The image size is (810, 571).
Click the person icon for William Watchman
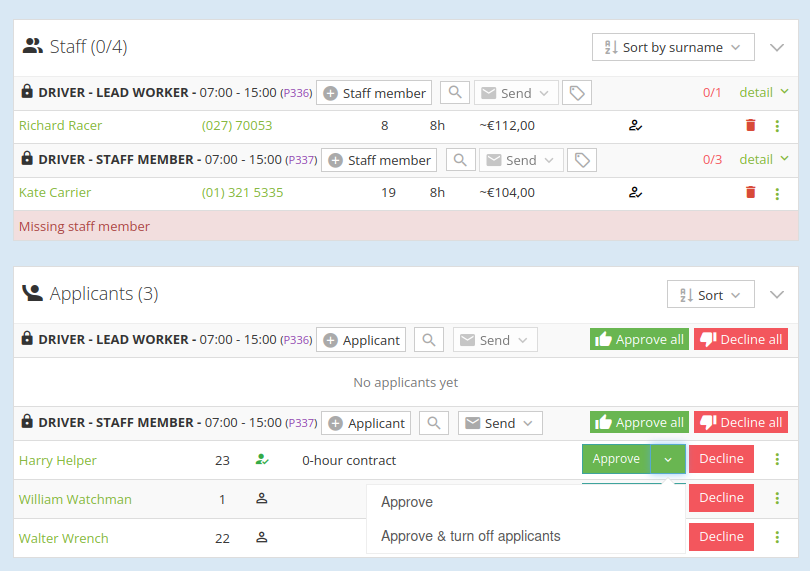[x=262, y=498]
